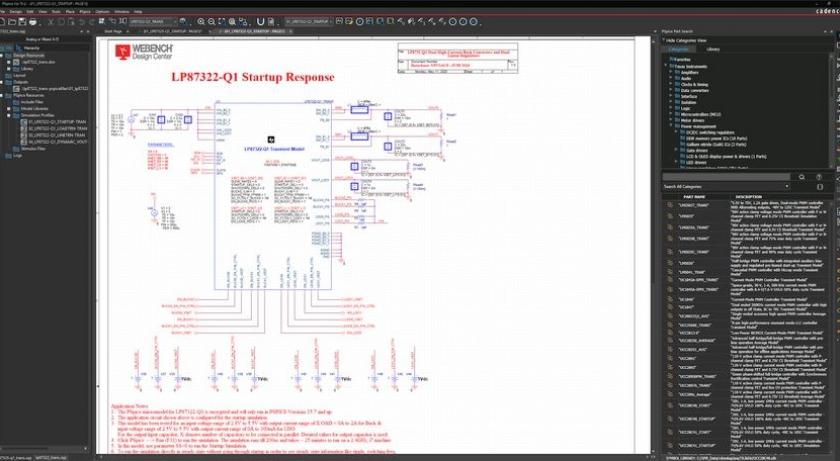Select the Library folder in project tree
Image resolution: width=840 pixels, height=461 pixels.
(26, 69)
